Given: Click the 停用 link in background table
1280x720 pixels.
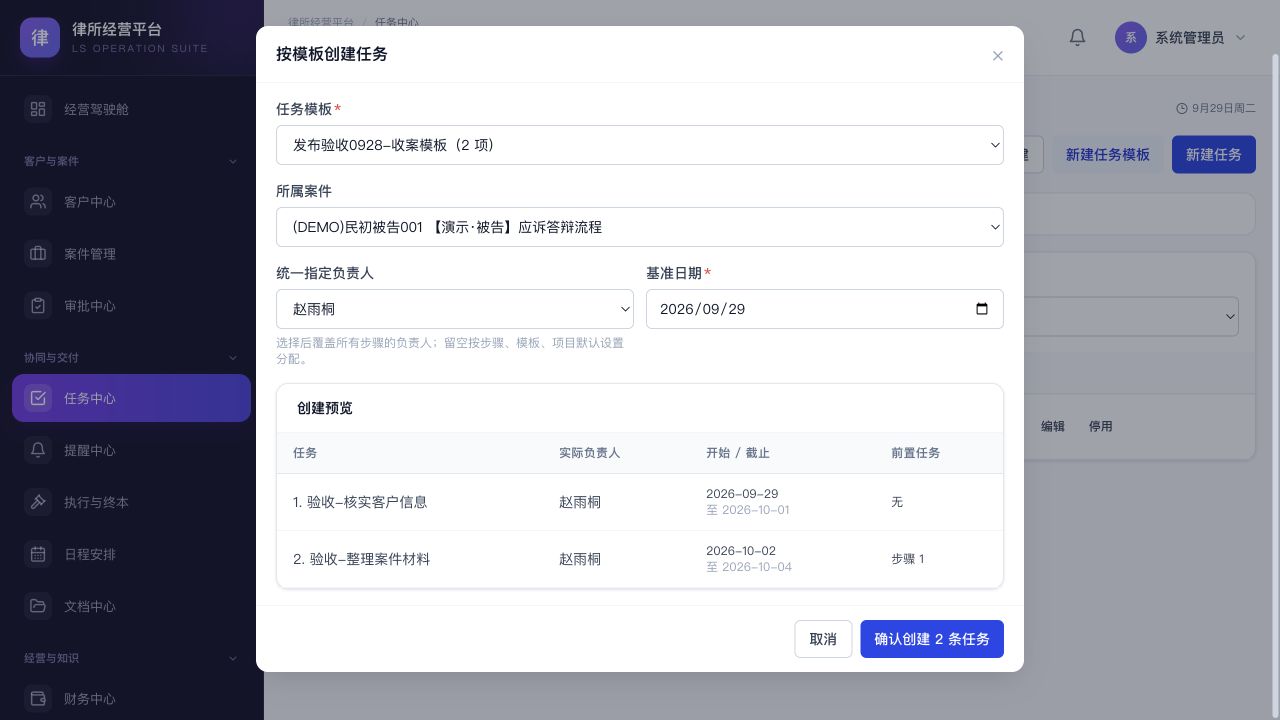Looking at the screenshot, I should pyautogui.click(x=1101, y=426).
